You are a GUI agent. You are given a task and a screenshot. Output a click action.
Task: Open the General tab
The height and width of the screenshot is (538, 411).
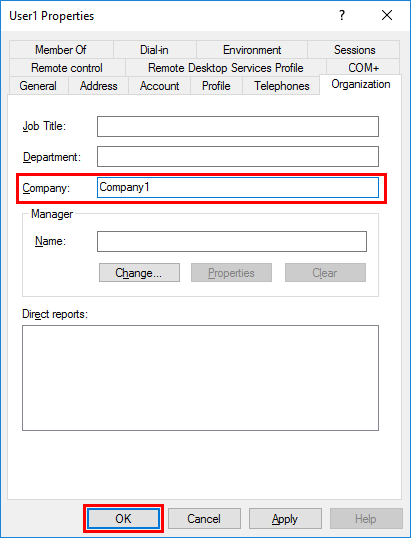pos(38,86)
